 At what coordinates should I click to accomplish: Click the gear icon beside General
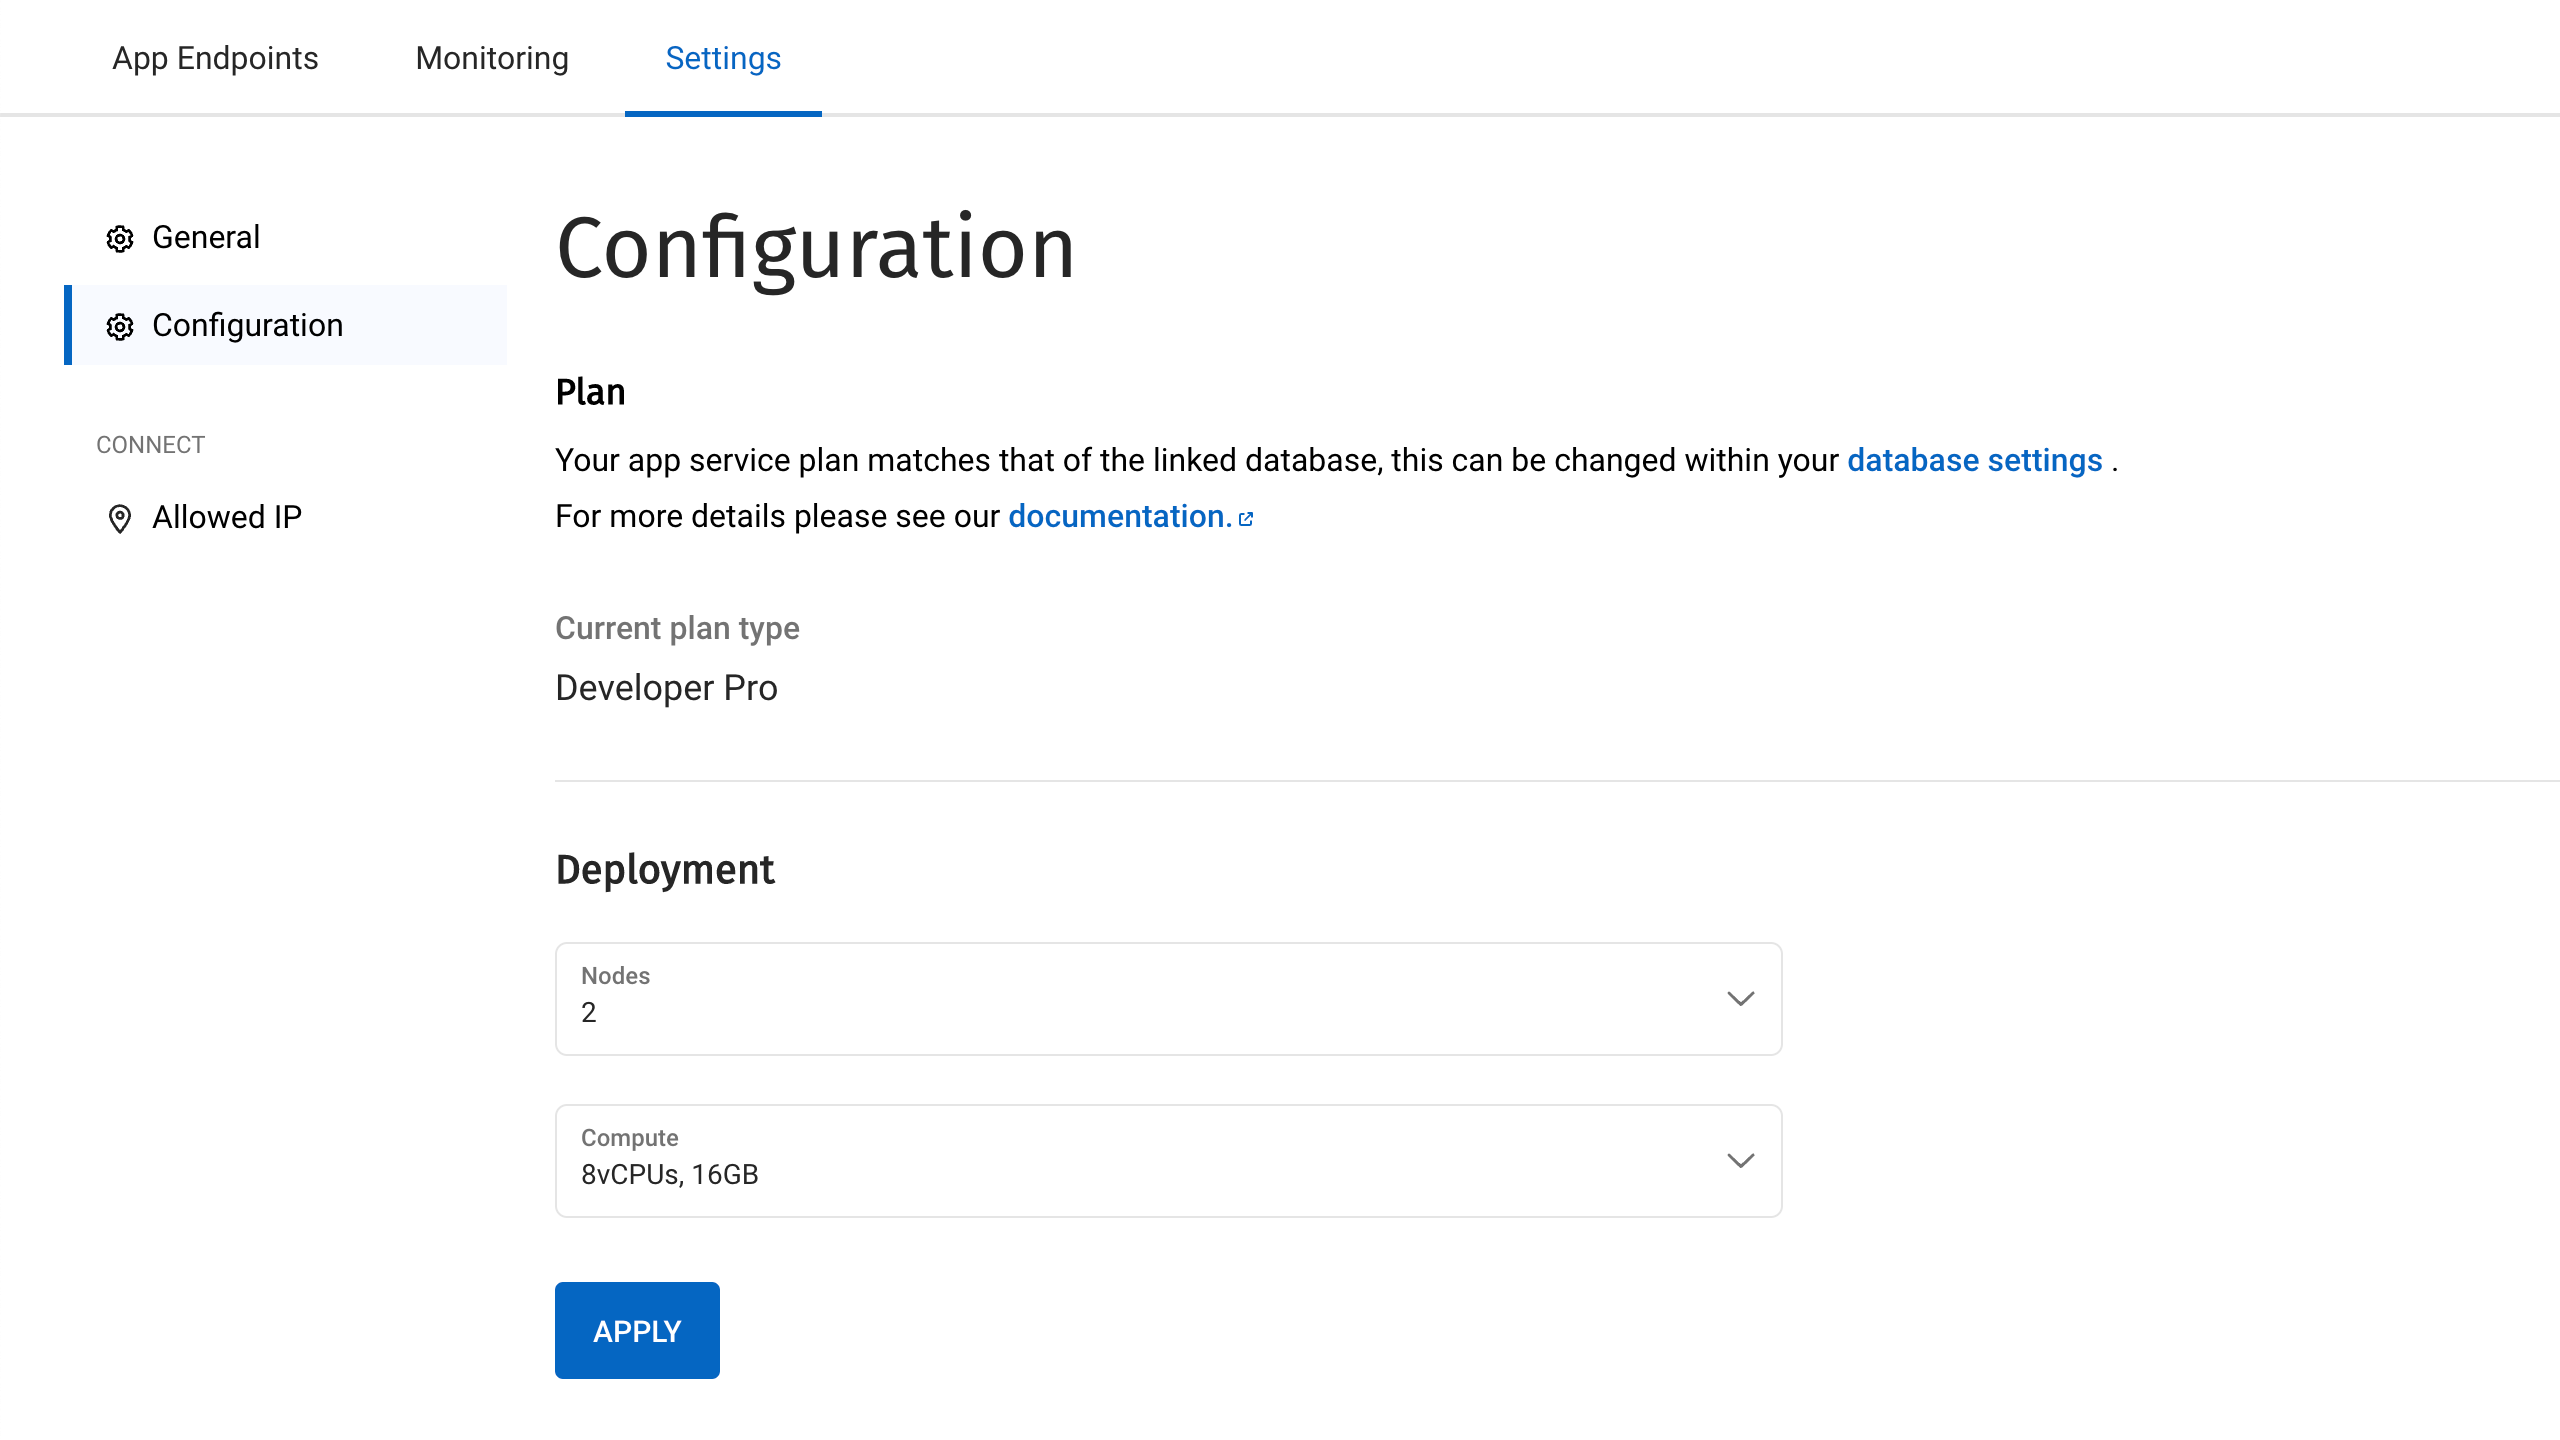pos(119,239)
